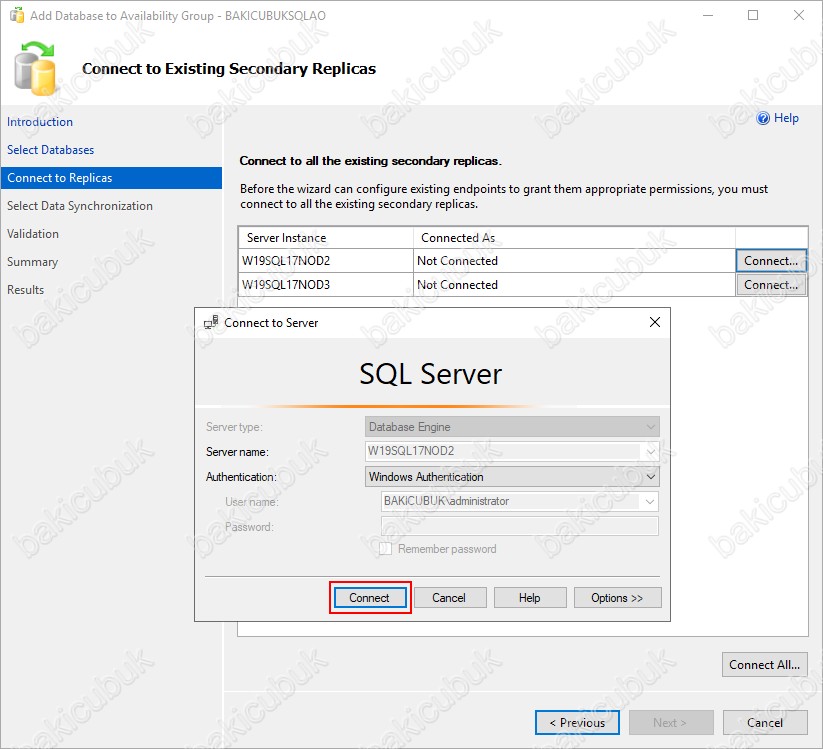This screenshot has height=749, width=823.
Task: Click Connect... for W19SQL17NOD3 row
Action: click(770, 285)
